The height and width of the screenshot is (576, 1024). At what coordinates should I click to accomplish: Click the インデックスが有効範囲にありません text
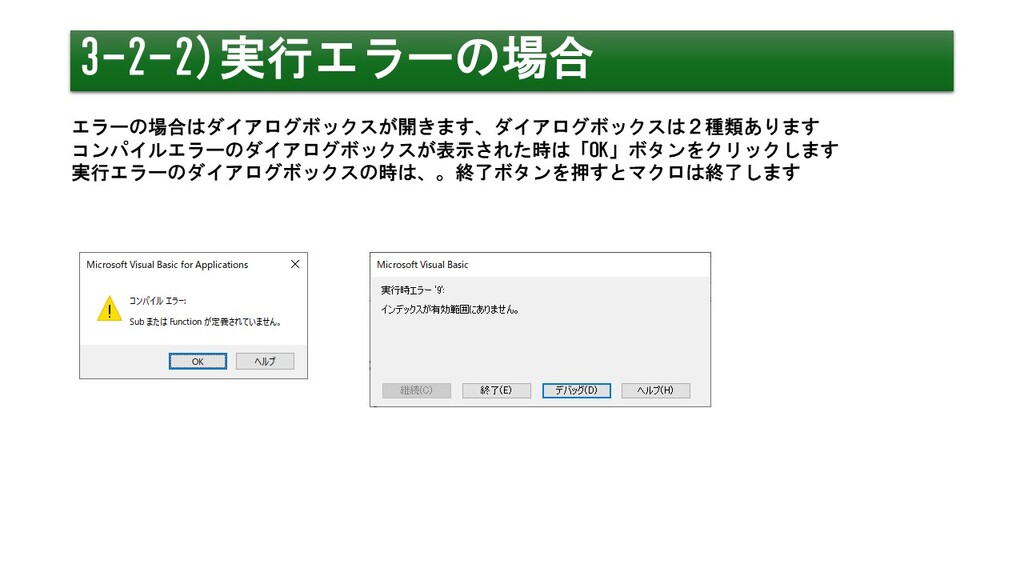450,310
